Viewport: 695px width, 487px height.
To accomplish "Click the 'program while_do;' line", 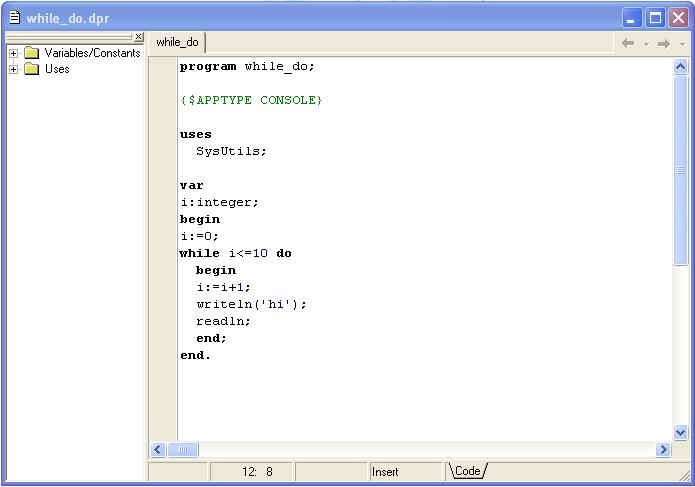I will (x=247, y=66).
